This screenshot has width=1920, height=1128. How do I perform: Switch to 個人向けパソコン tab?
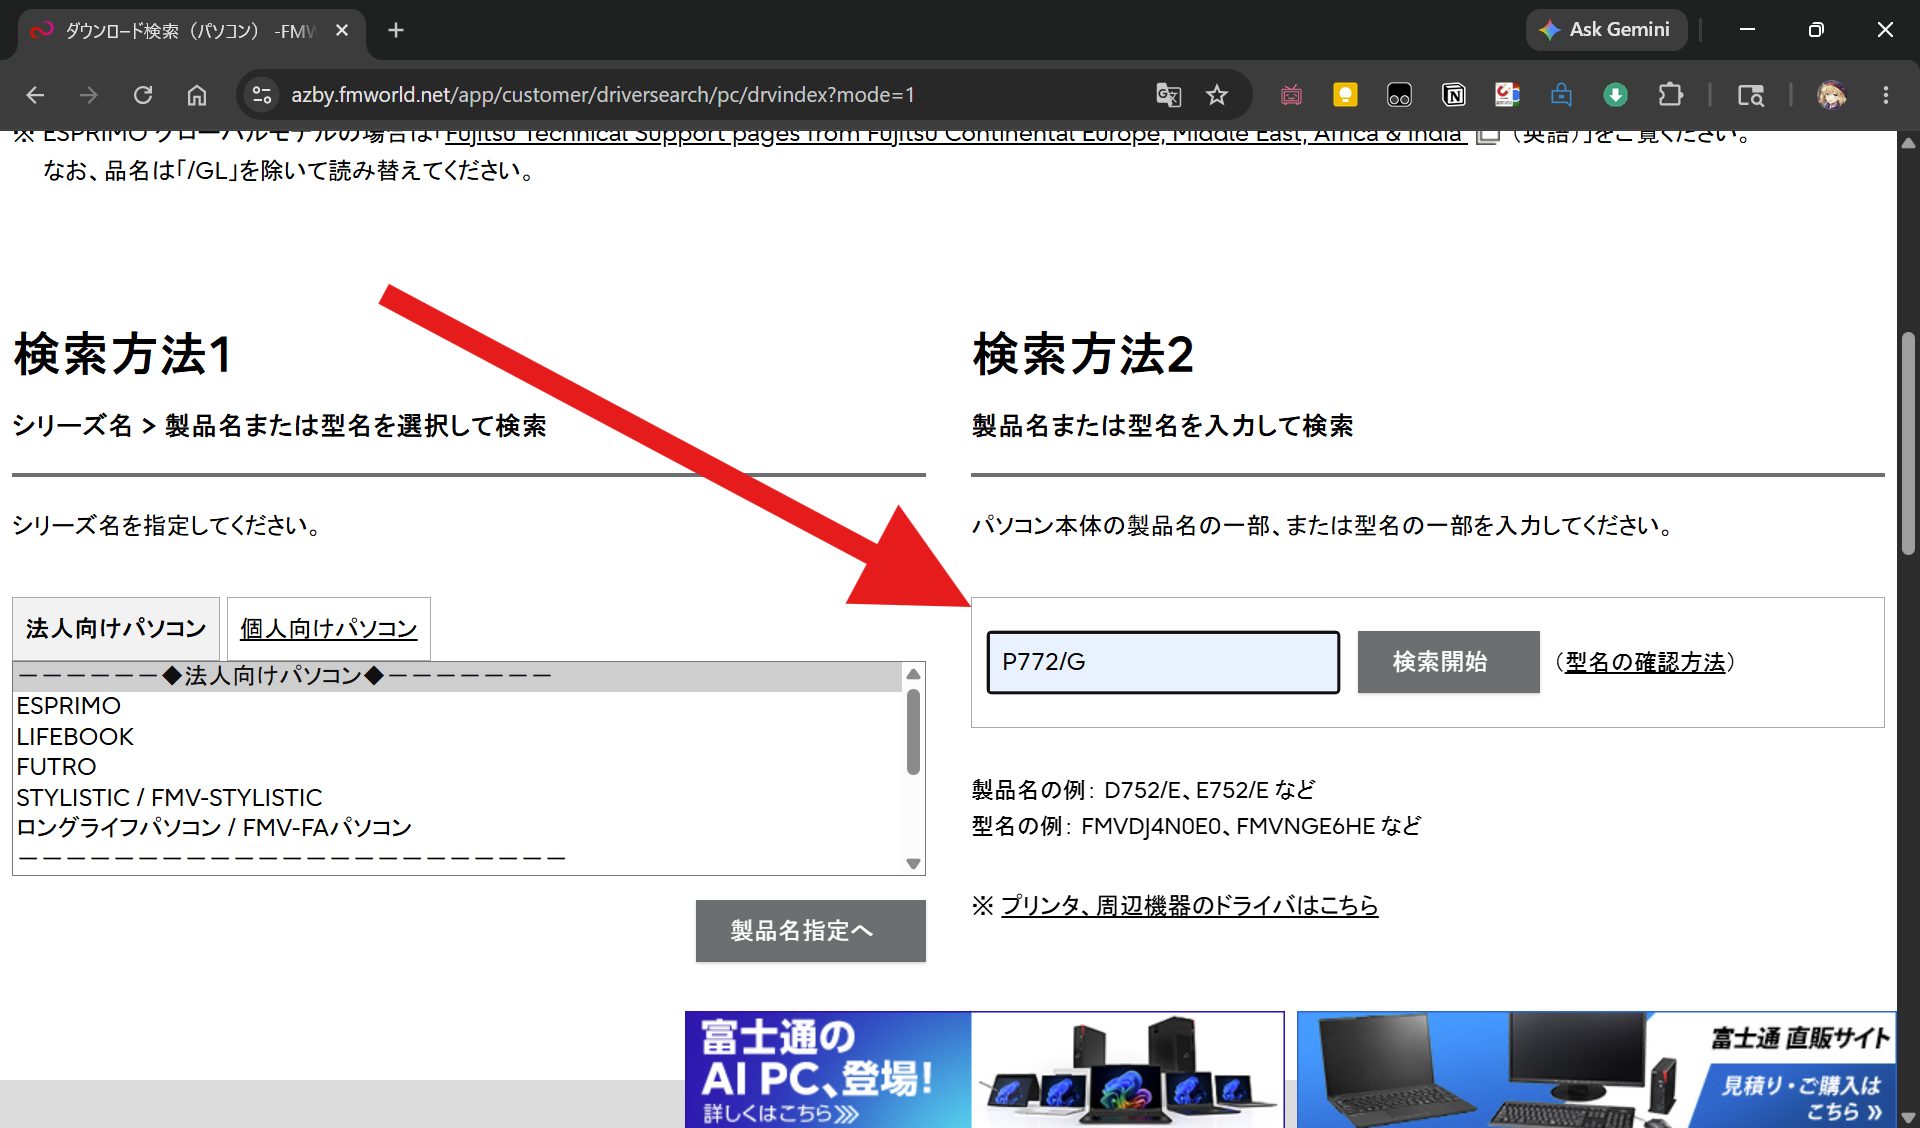[x=329, y=629]
